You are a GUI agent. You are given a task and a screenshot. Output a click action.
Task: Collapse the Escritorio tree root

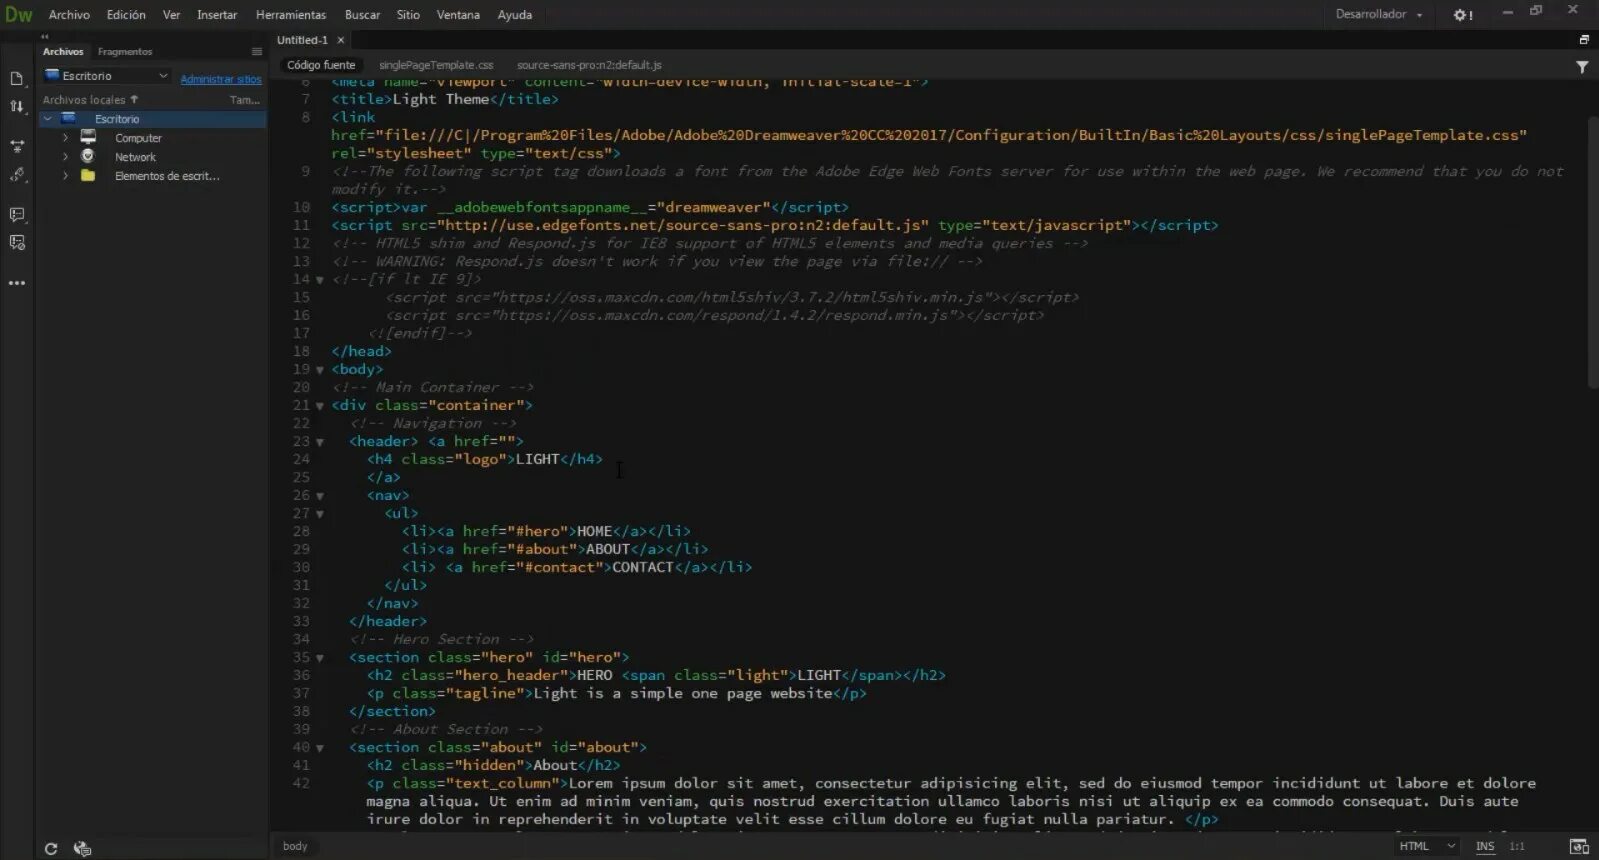[47, 119]
